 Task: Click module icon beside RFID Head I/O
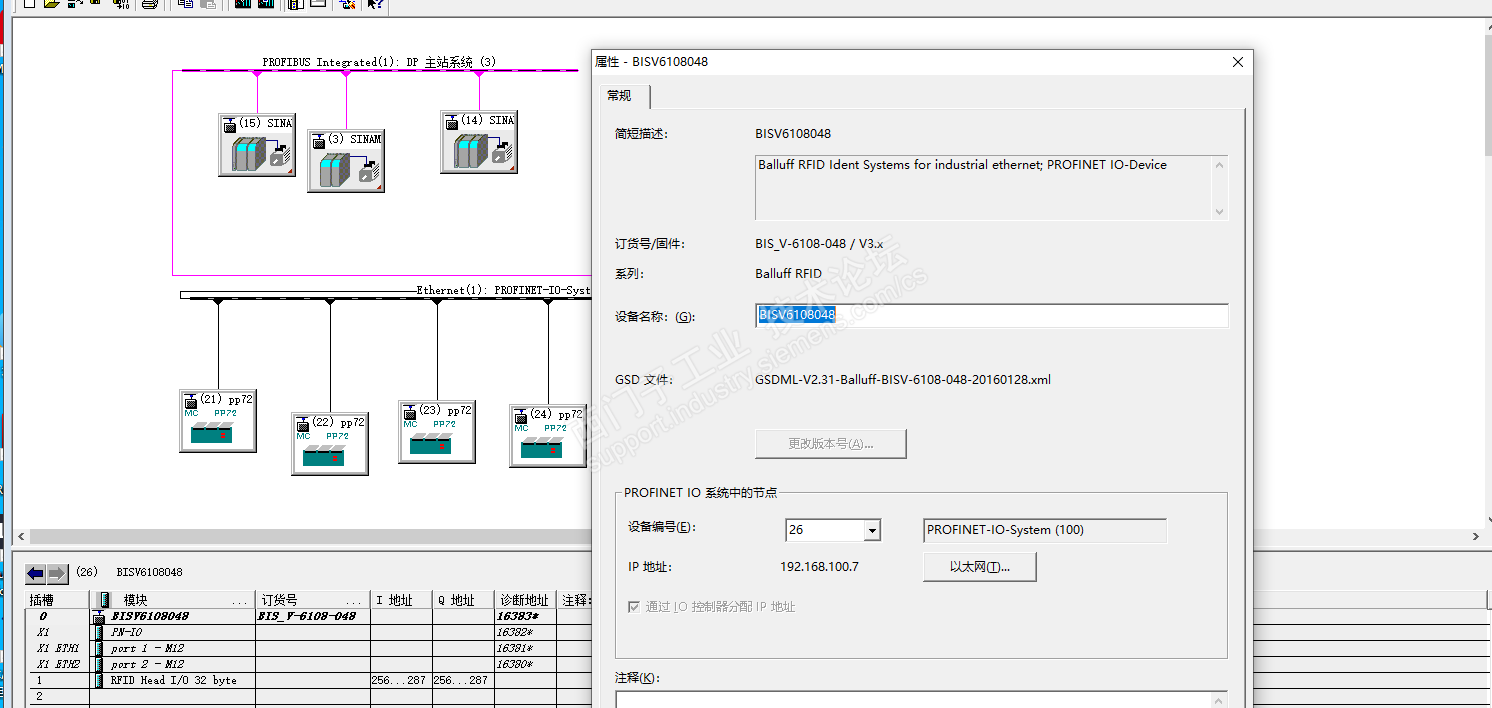(x=99, y=680)
